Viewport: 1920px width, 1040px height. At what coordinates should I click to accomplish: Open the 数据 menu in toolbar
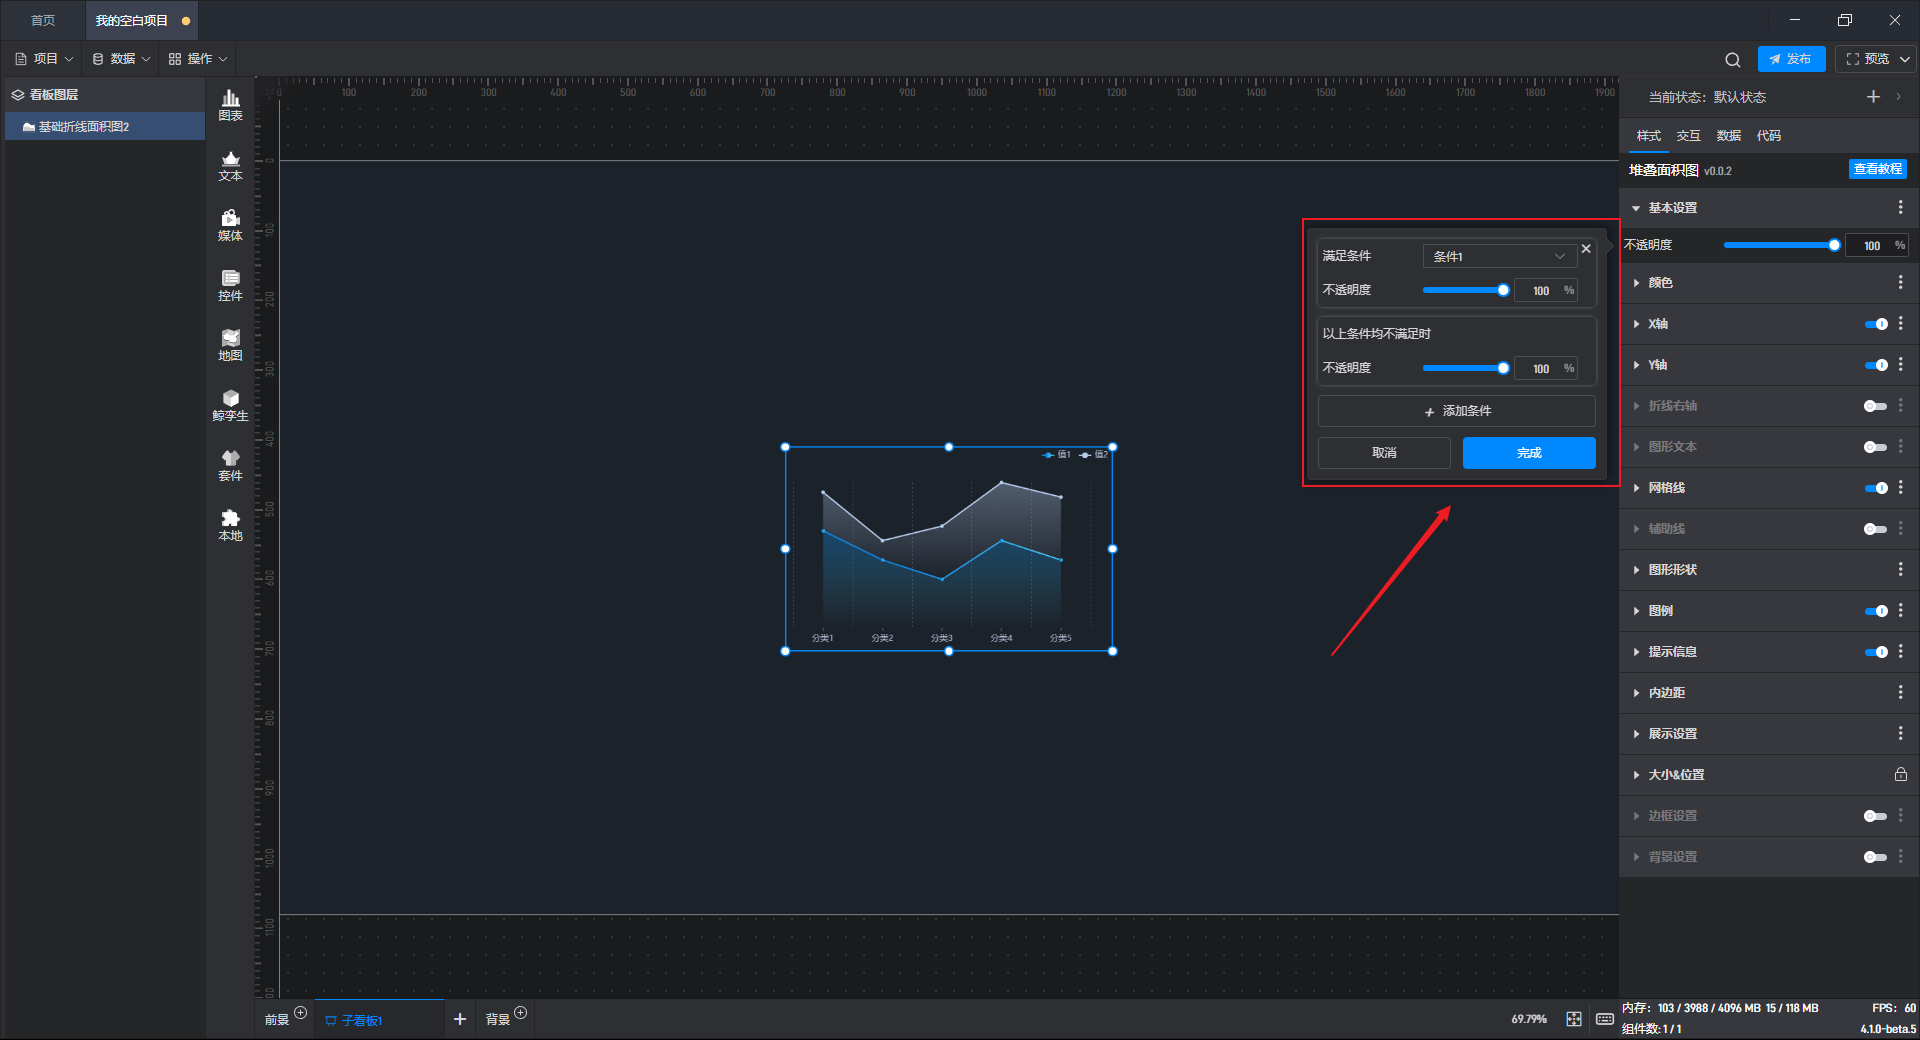[x=121, y=59]
